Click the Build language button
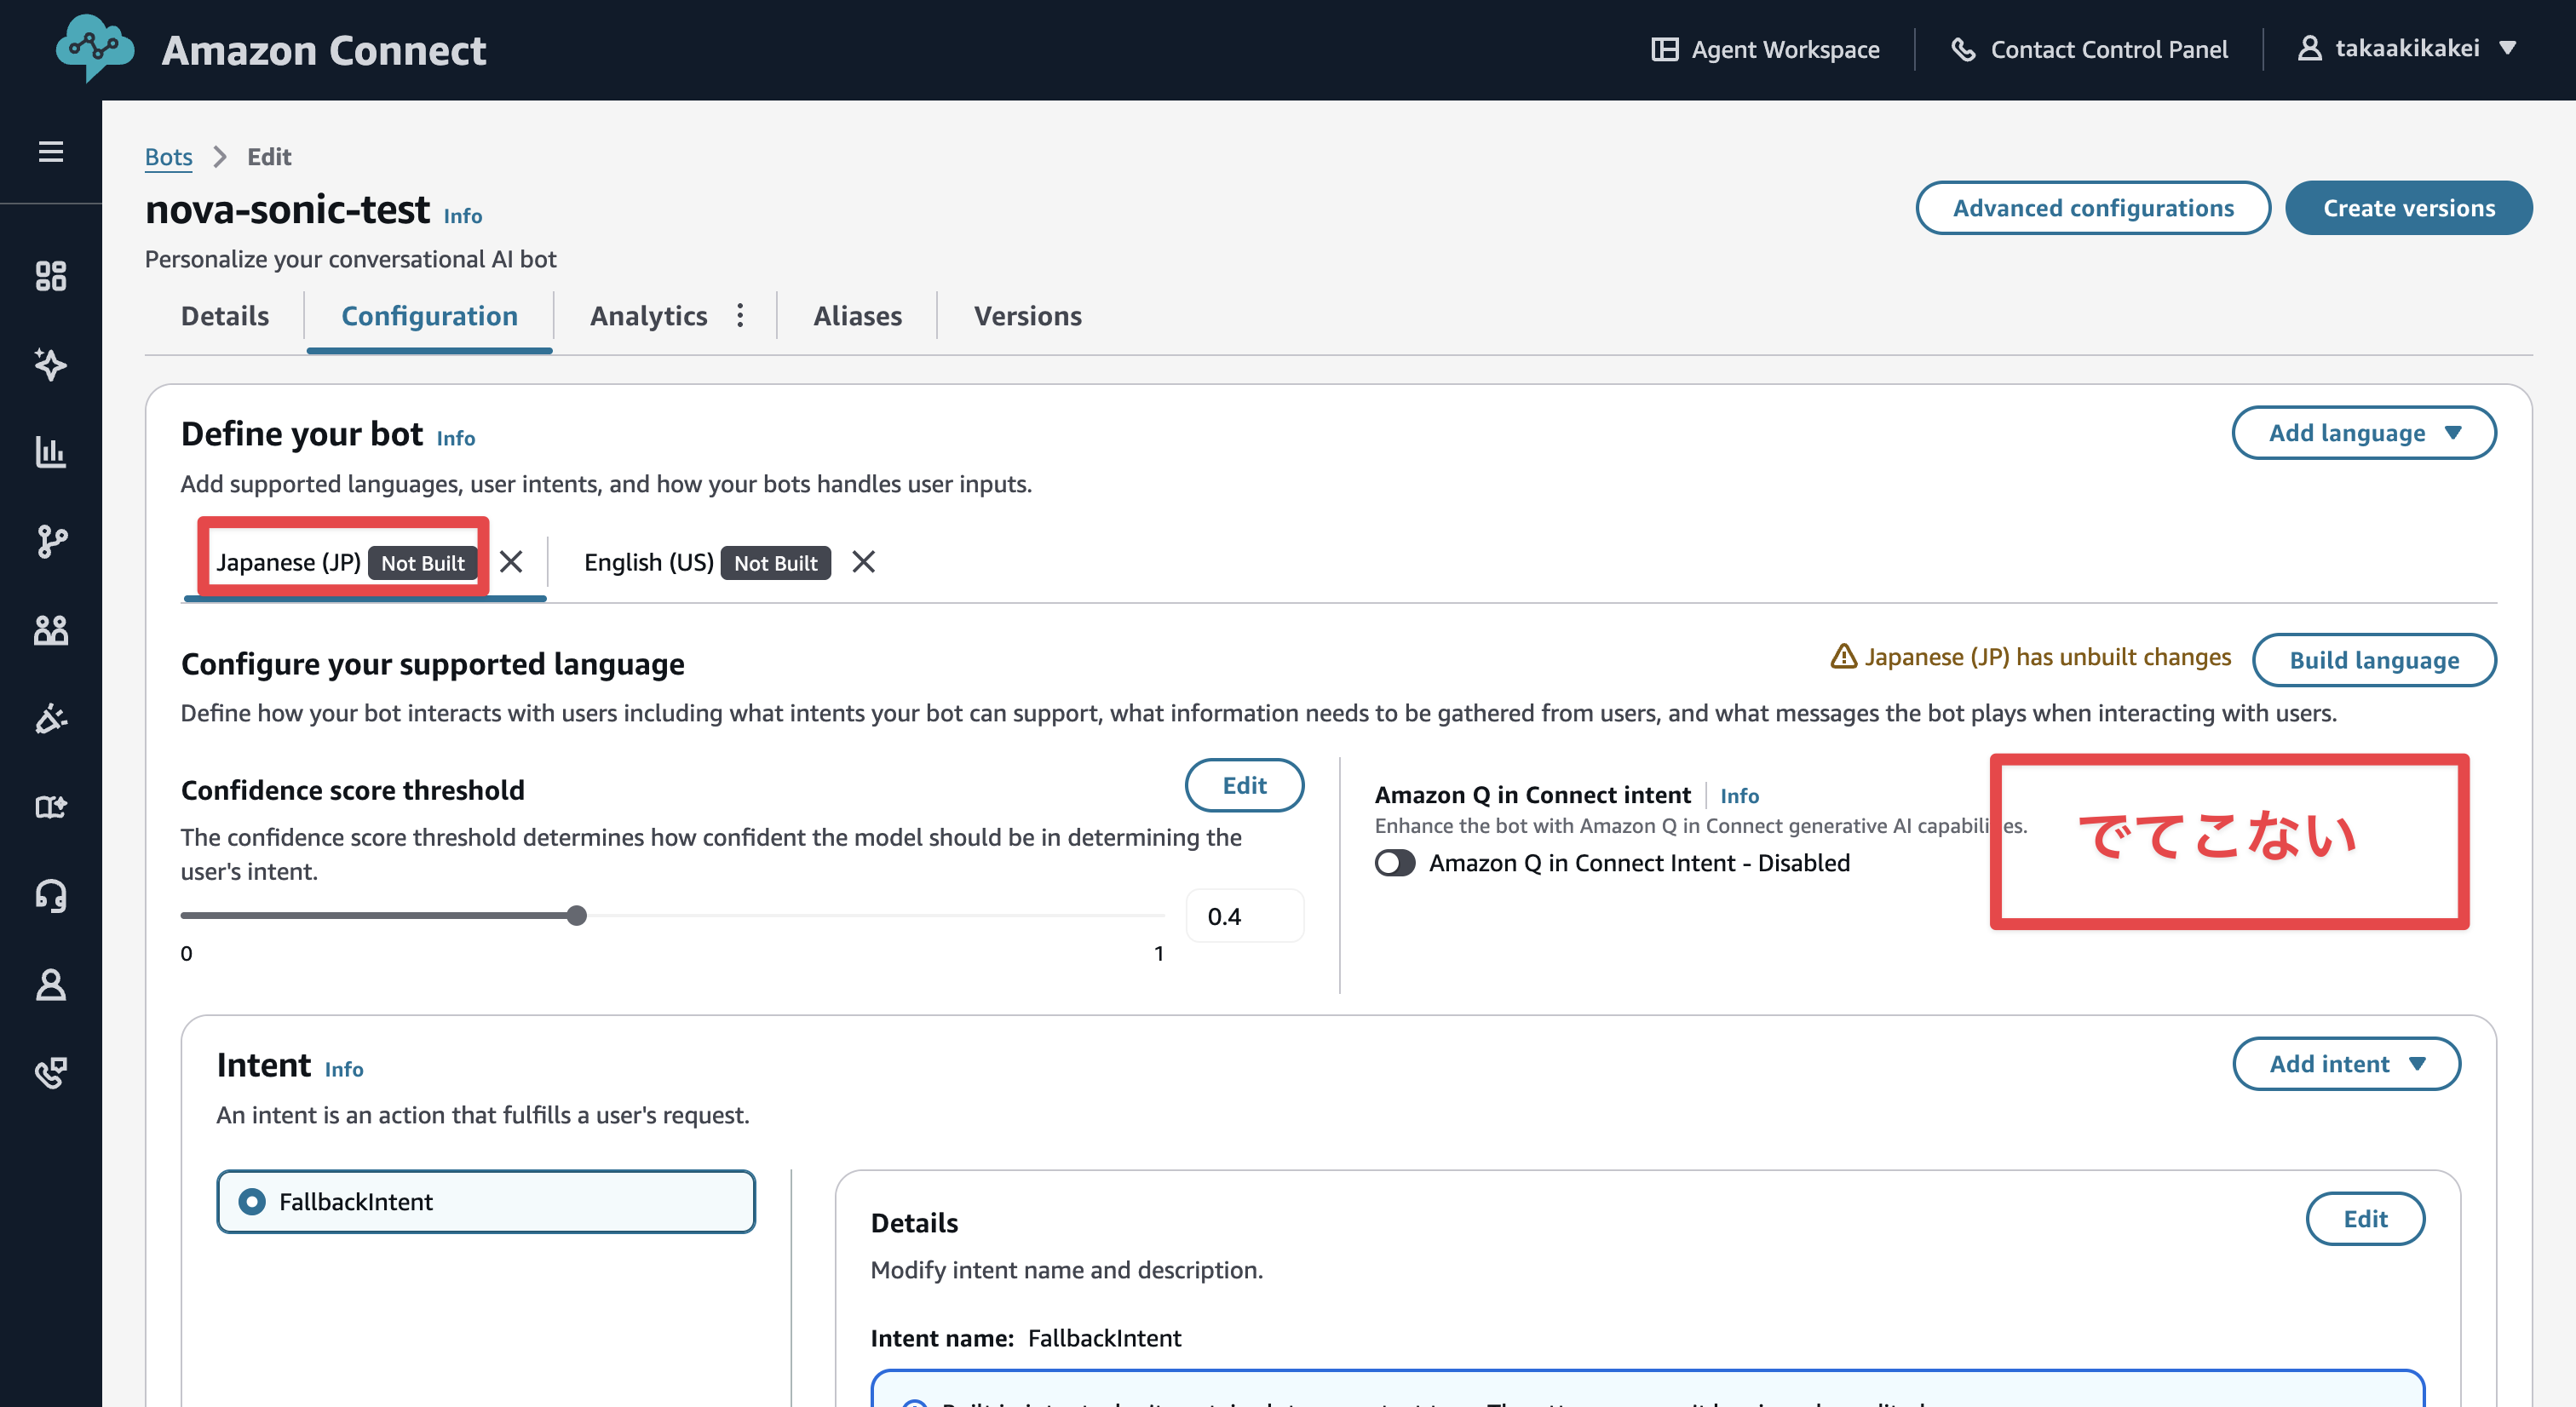The image size is (2576, 1407). (2373, 660)
